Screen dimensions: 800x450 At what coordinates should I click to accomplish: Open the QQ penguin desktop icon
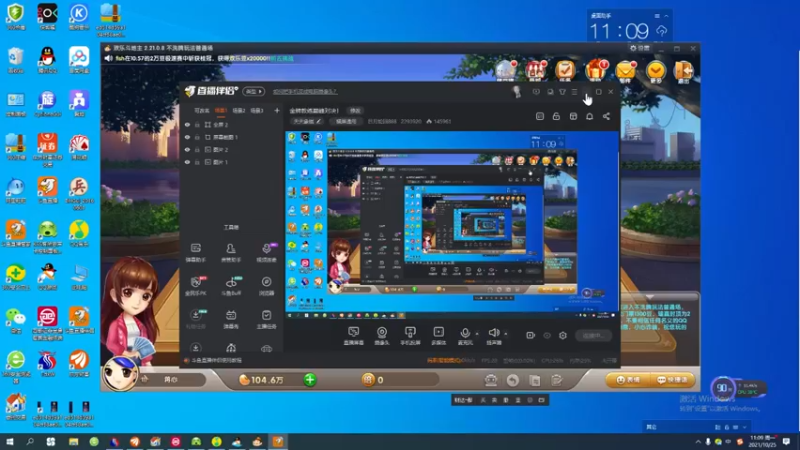coord(47,59)
